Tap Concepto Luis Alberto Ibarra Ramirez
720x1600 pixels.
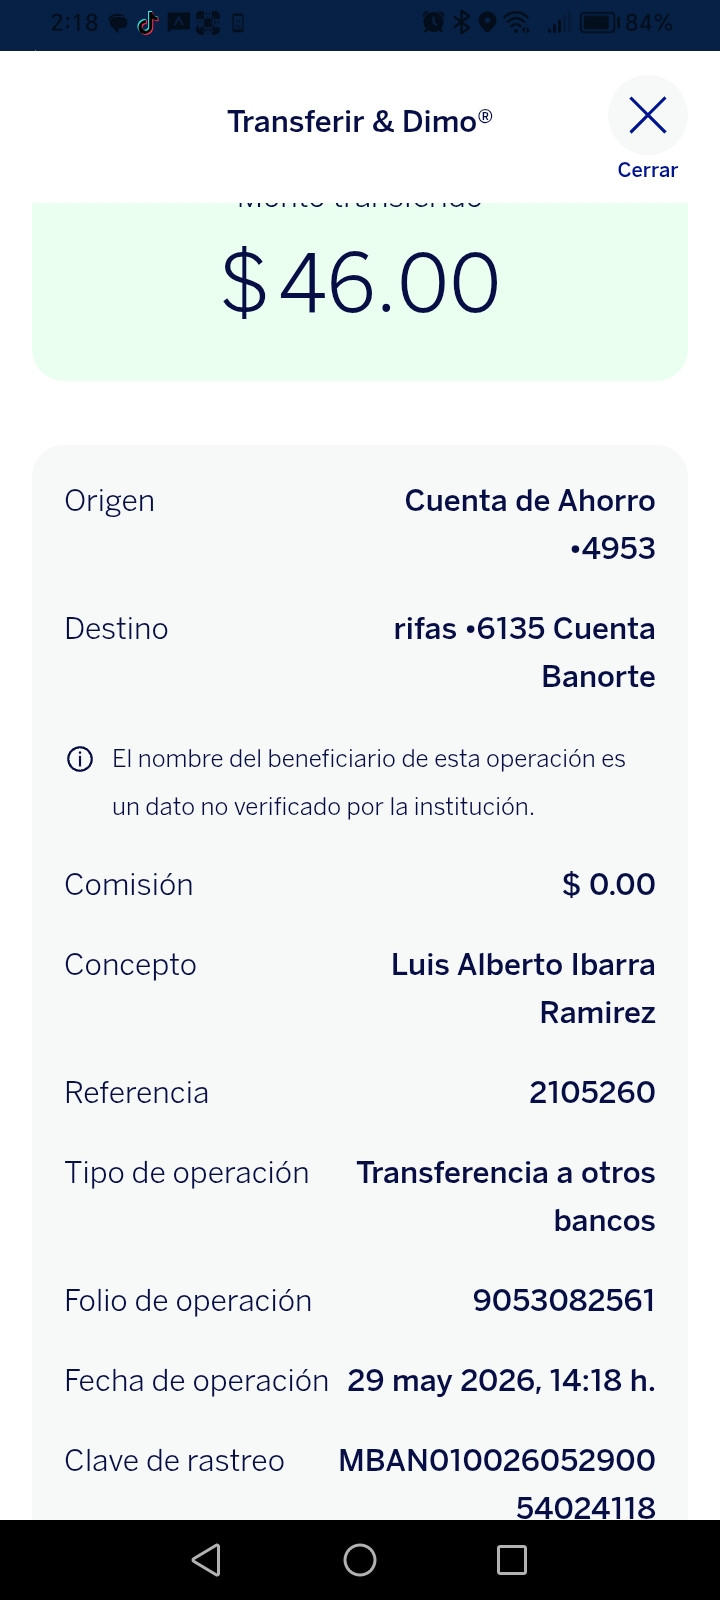[523, 988]
